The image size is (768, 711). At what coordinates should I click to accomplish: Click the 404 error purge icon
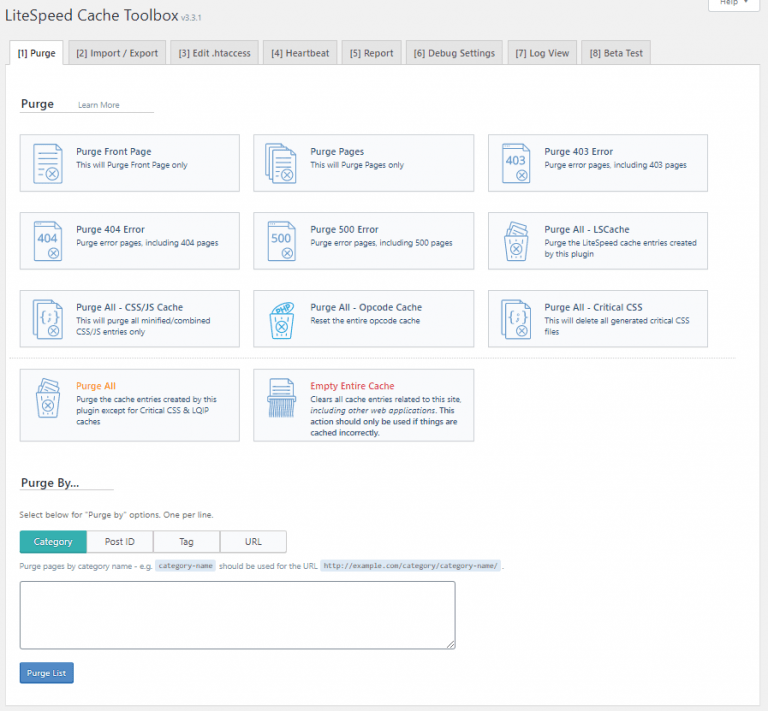[48, 241]
